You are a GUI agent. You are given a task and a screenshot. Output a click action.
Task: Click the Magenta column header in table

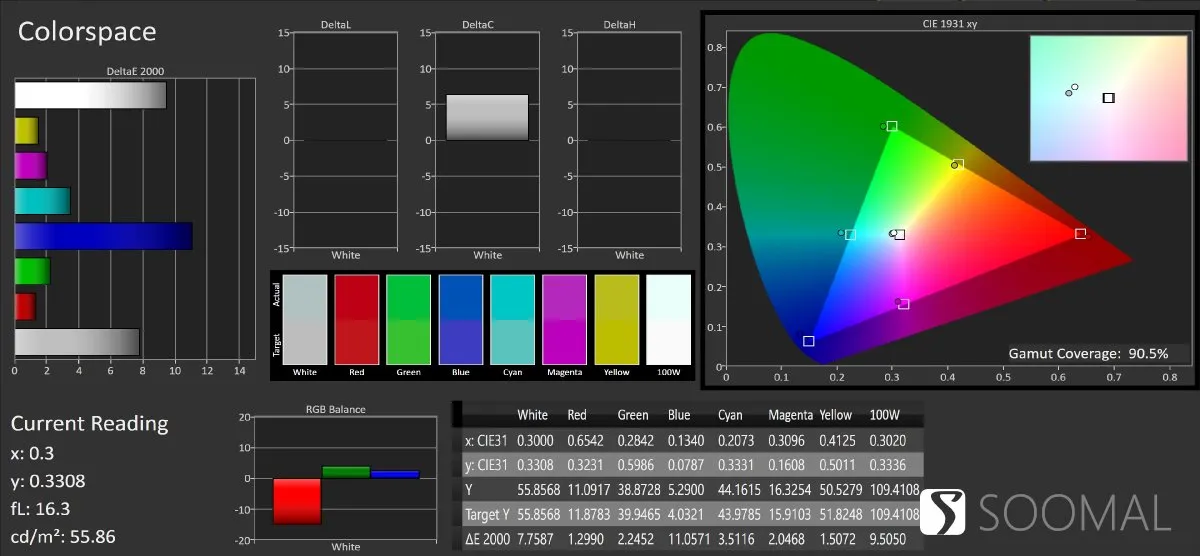click(790, 415)
